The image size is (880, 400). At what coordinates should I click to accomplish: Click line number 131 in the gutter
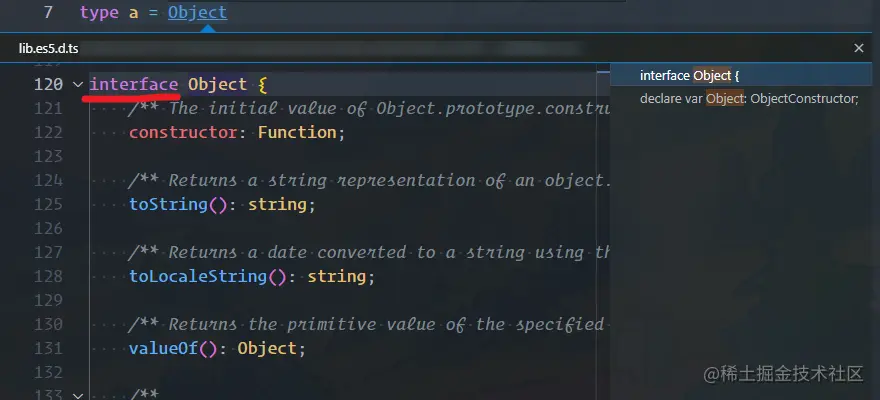tap(48, 348)
